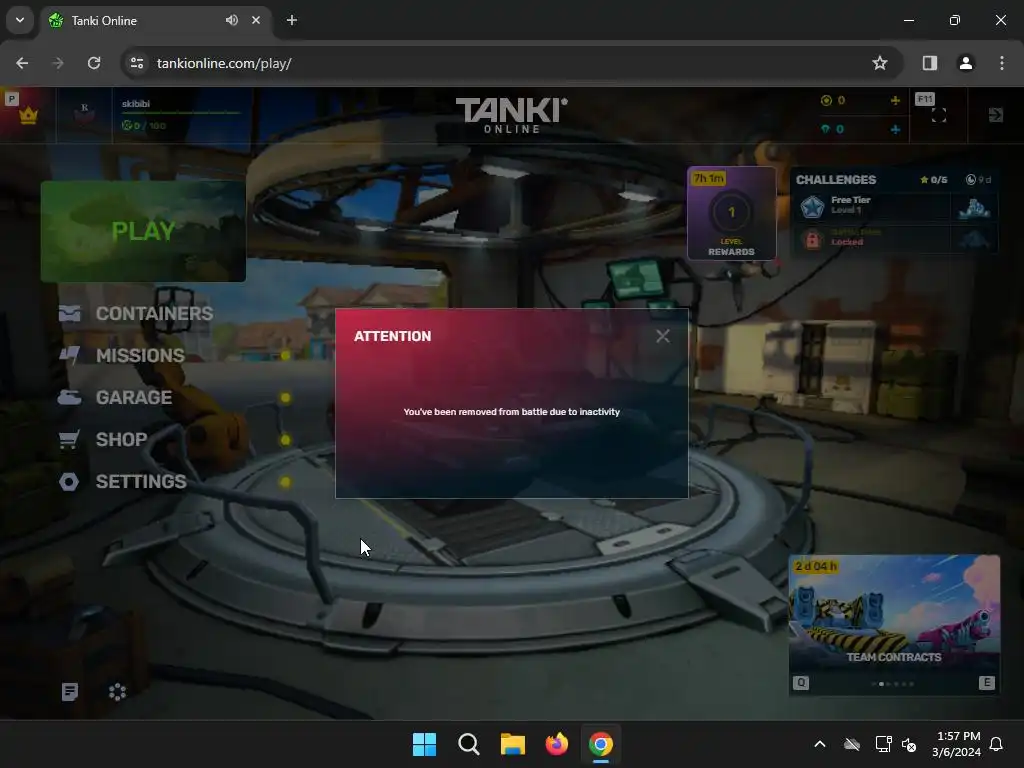This screenshot has height=768, width=1024.
Task: Open File Explorer from the taskbar
Action: 513,744
